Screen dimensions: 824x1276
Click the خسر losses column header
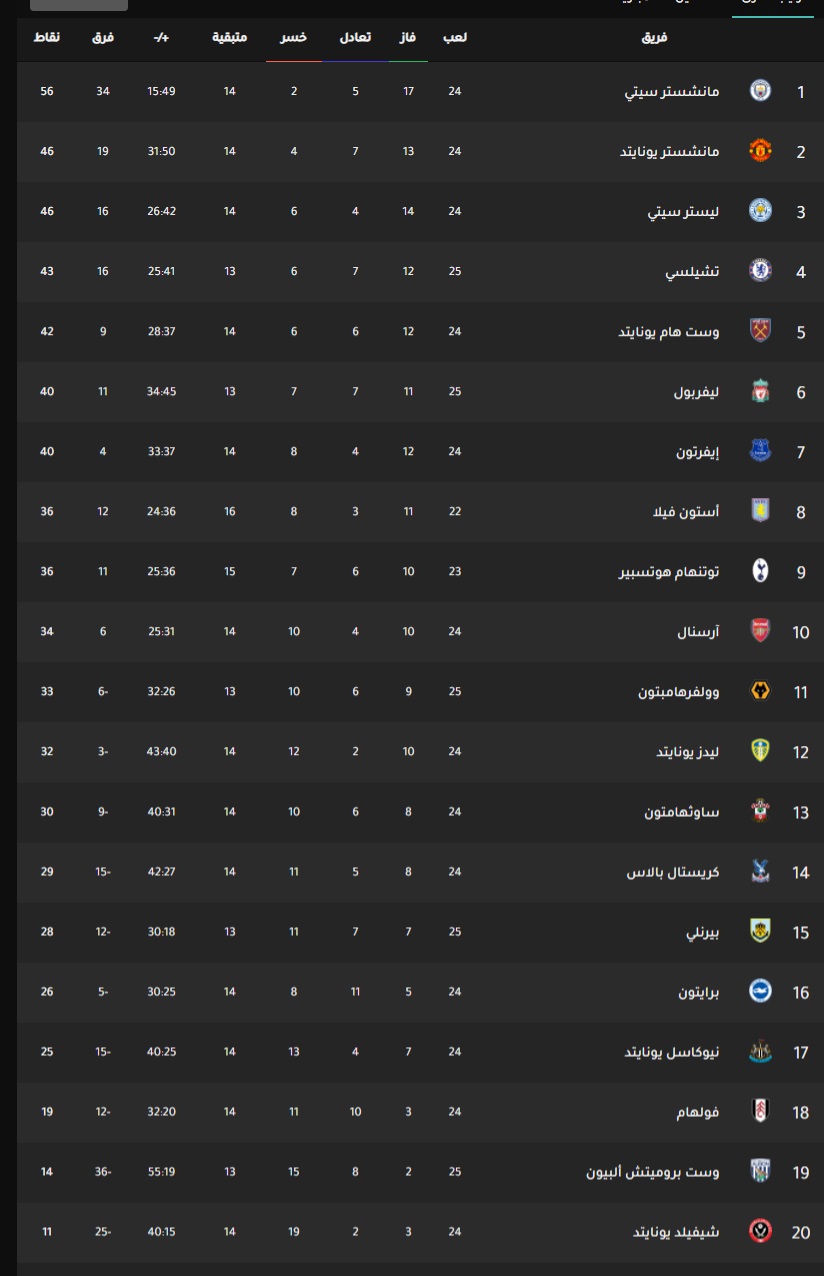point(294,37)
